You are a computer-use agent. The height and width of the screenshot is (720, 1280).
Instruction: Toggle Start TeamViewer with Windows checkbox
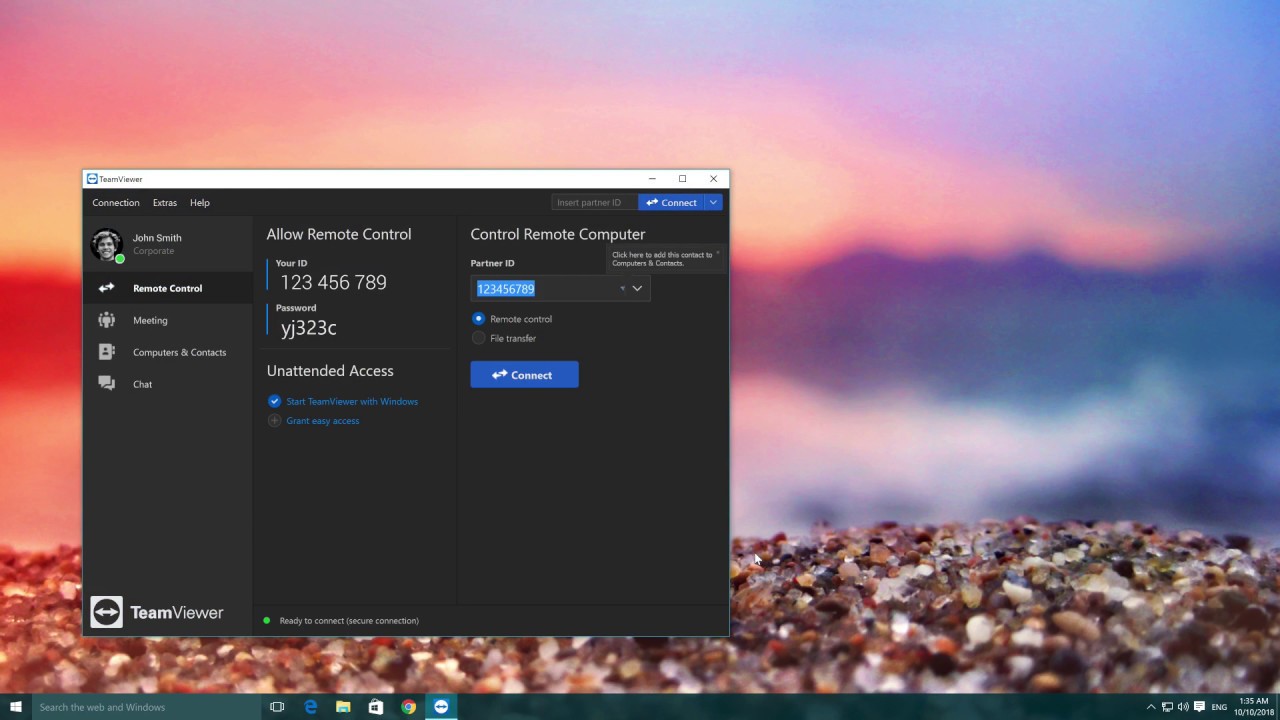[274, 401]
